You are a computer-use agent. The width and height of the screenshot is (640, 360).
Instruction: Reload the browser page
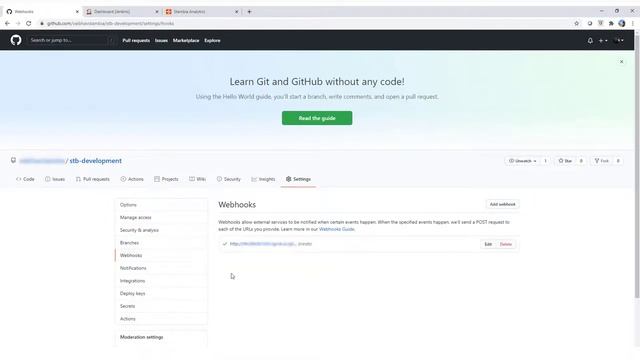pyautogui.click(x=29, y=23)
